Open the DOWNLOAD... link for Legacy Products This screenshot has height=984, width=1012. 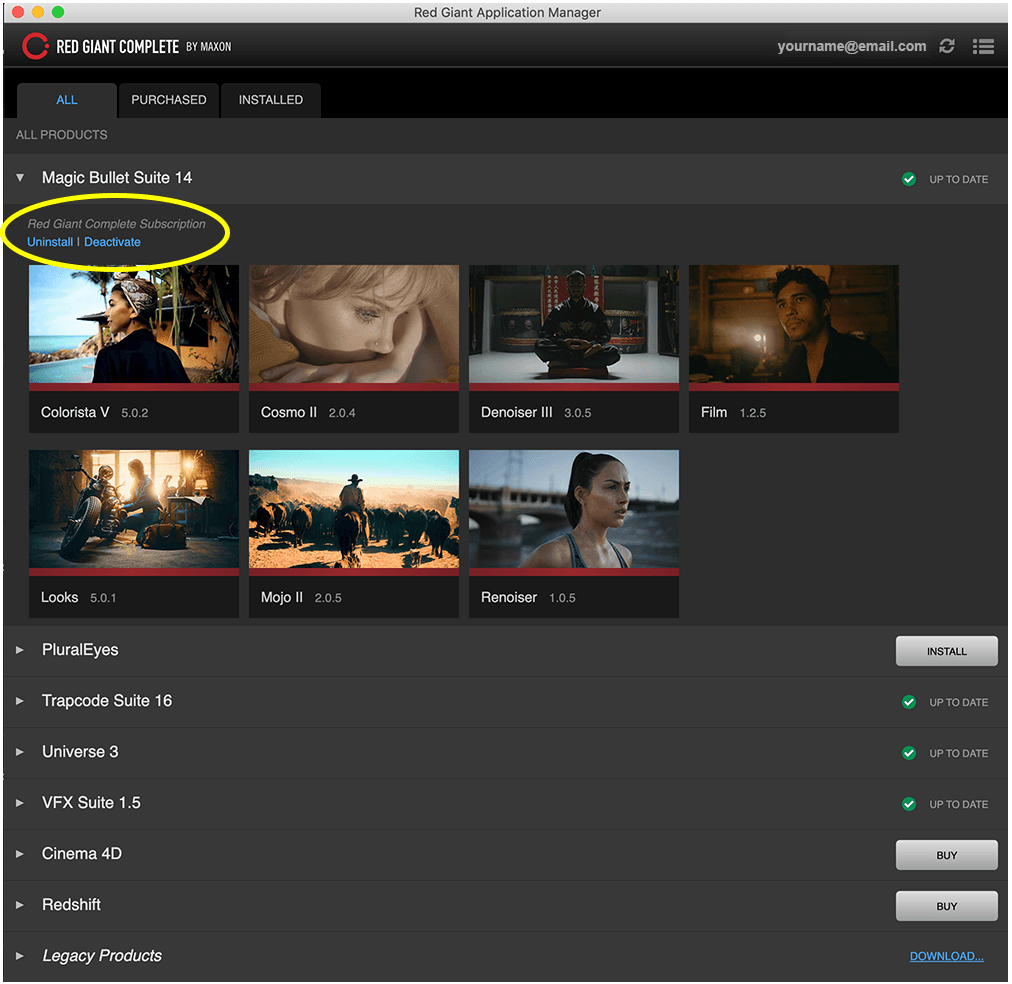[x=946, y=956]
